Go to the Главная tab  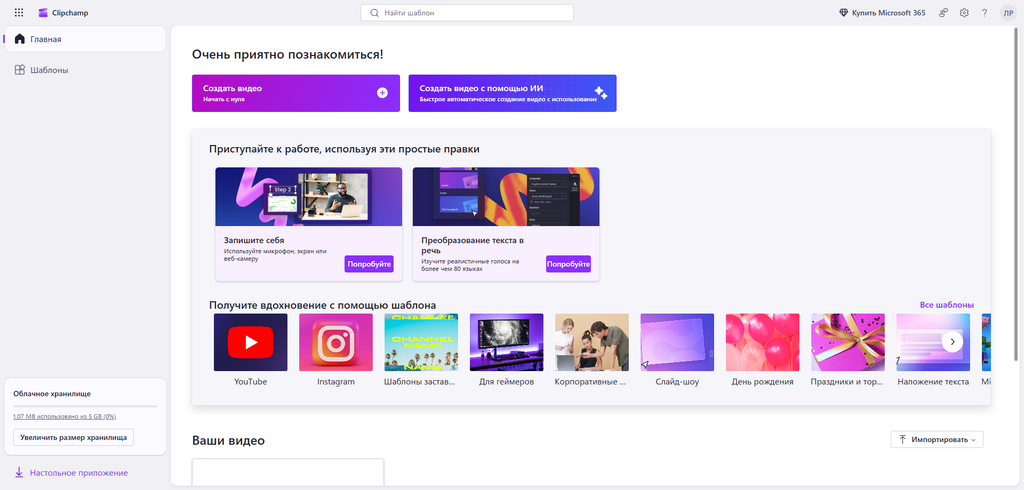coord(85,39)
